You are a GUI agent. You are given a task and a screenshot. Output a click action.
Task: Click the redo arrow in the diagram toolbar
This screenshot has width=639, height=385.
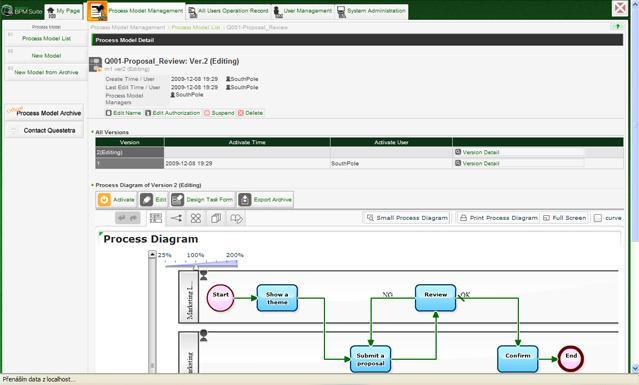pos(134,218)
